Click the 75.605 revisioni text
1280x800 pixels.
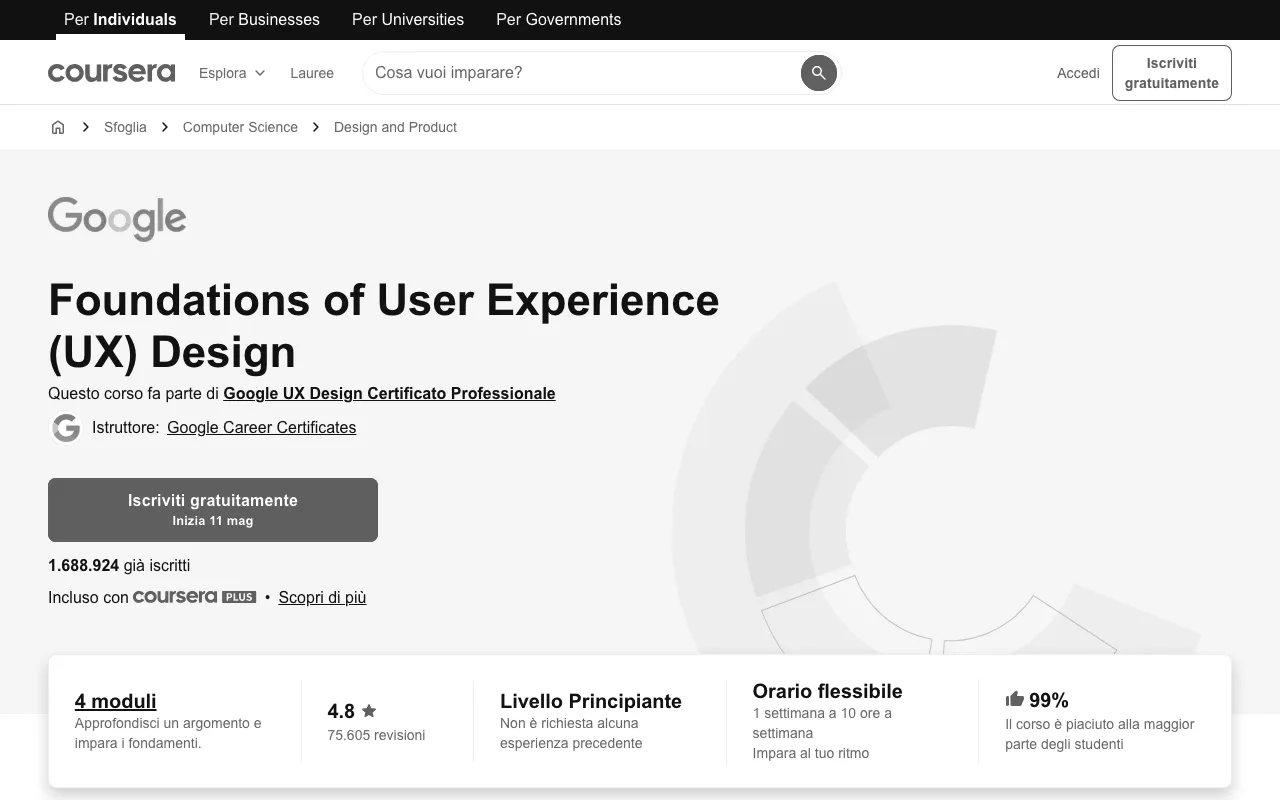[x=376, y=735]
